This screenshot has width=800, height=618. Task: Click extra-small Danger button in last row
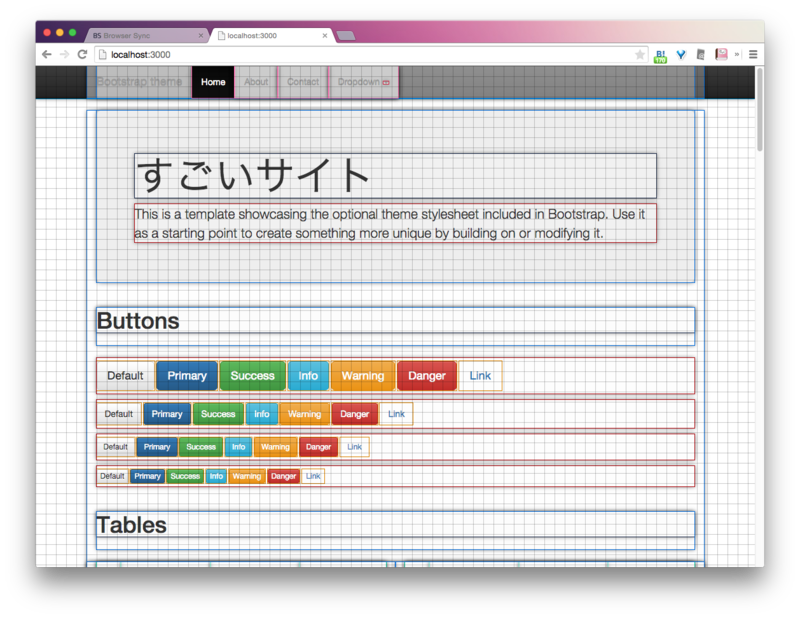[284, 476]
